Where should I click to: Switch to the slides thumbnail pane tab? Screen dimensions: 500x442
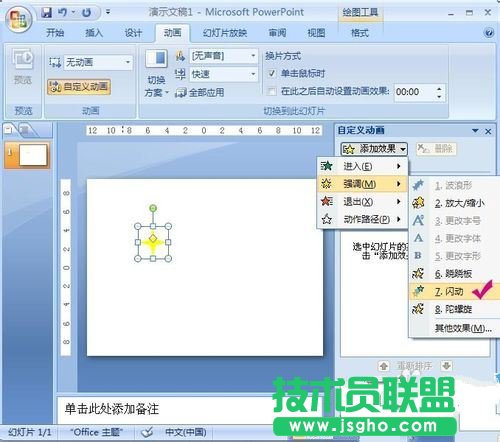[8, 129]
